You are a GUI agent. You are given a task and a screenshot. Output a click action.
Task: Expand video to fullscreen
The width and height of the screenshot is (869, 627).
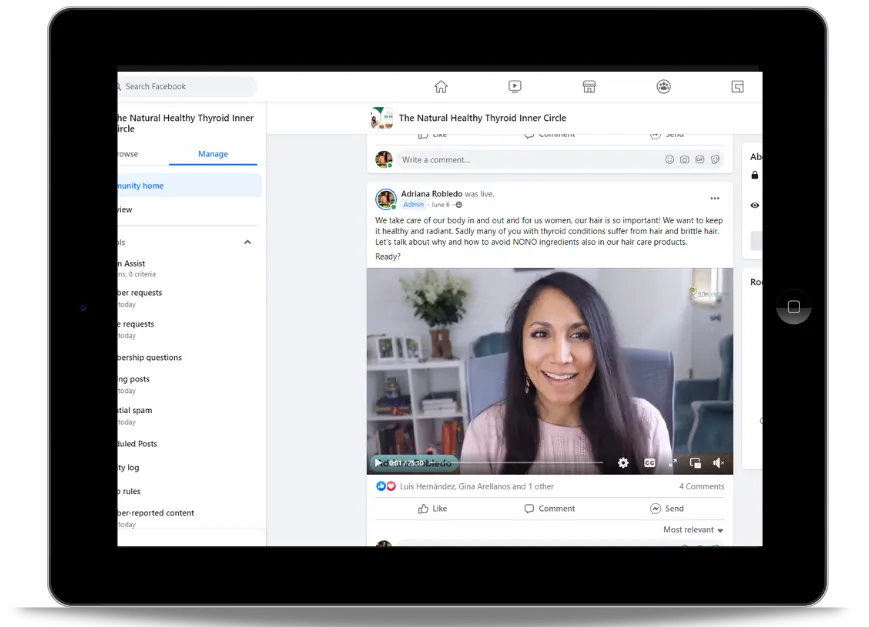point(672,463)
